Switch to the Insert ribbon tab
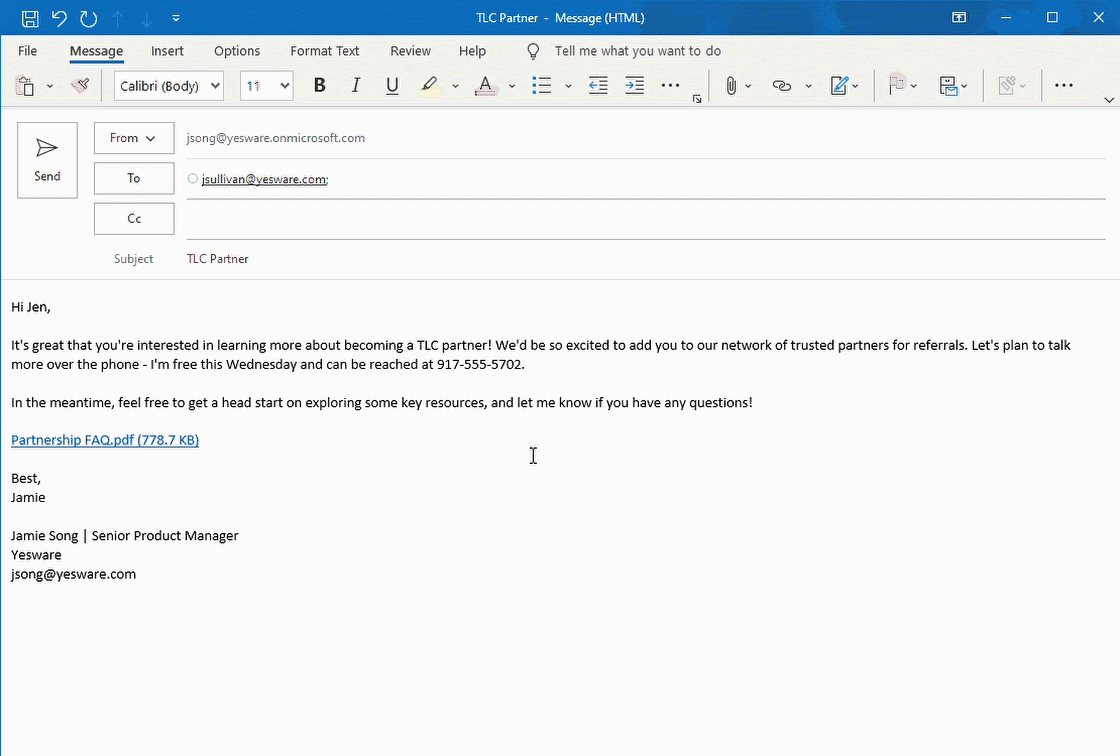 click(x=167, y=51)
